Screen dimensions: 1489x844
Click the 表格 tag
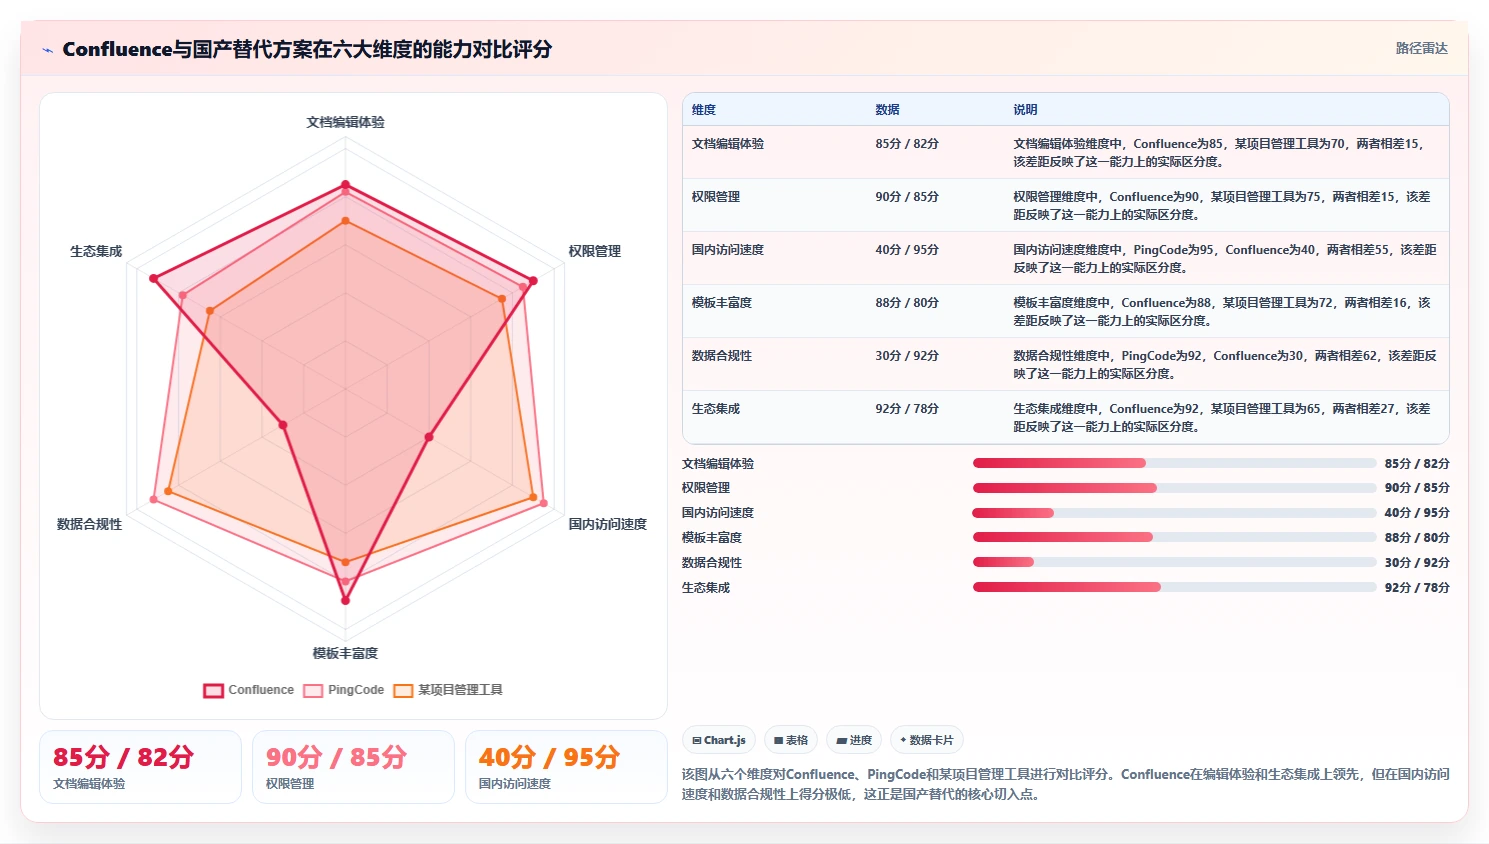[x=791, y=740]
